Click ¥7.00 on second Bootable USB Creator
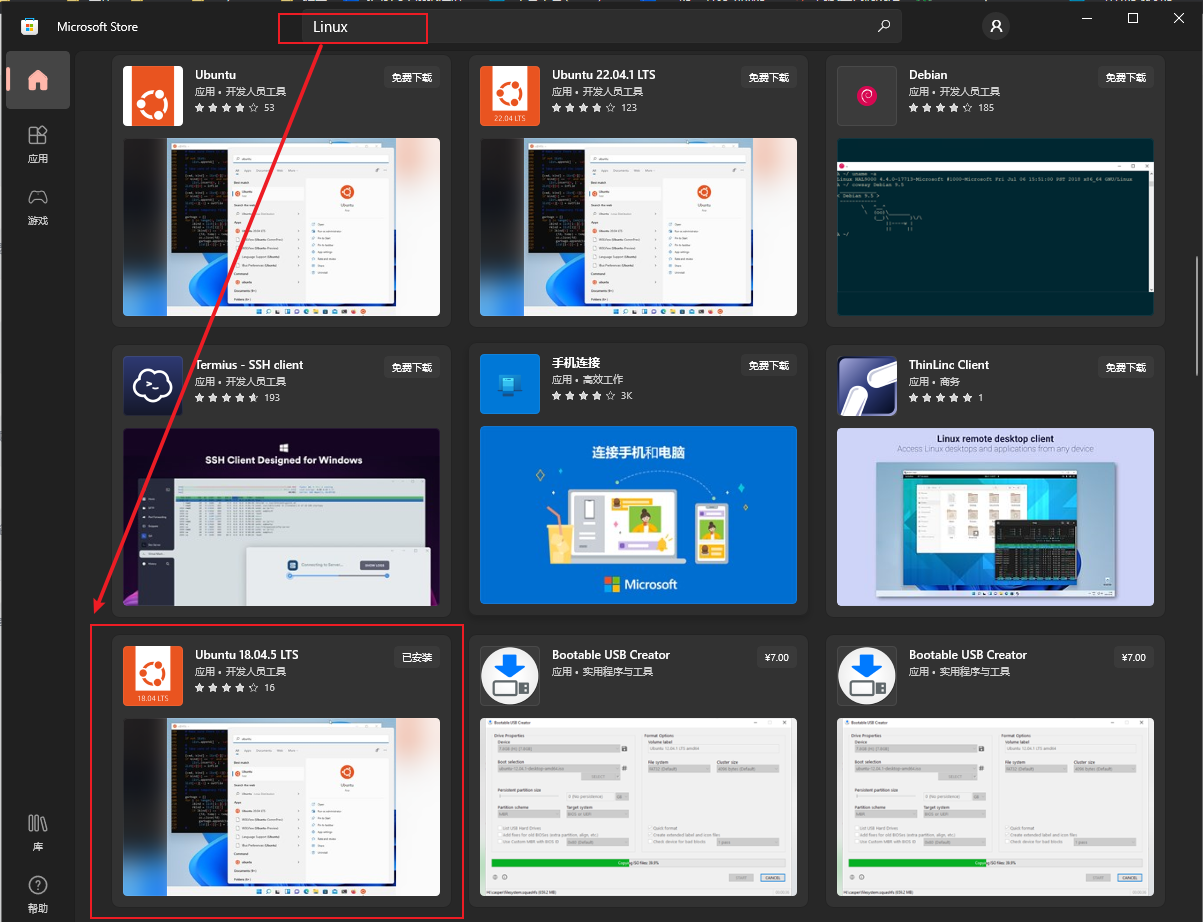This screenshot has width=1203, height=922. (x=1134, y=657)
